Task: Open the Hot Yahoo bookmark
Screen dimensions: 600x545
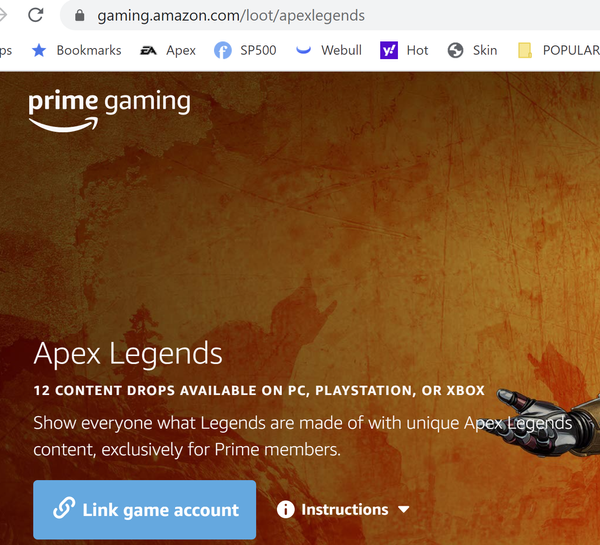Action: (x=404, y=50)
